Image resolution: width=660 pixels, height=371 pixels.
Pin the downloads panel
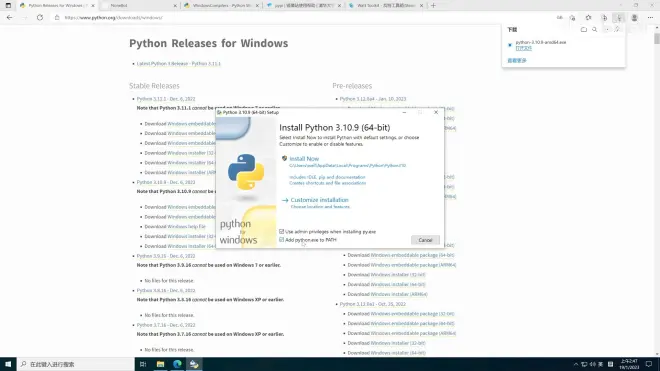click(617, 29)
